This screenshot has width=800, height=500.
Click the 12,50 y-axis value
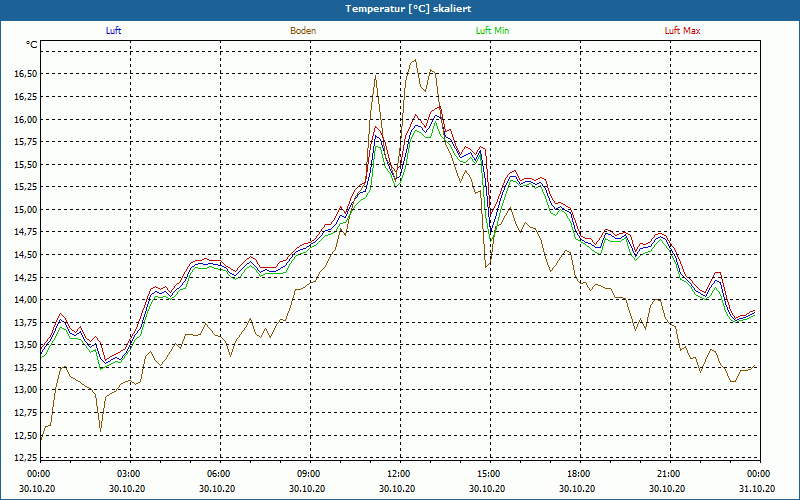click(26, 436)
